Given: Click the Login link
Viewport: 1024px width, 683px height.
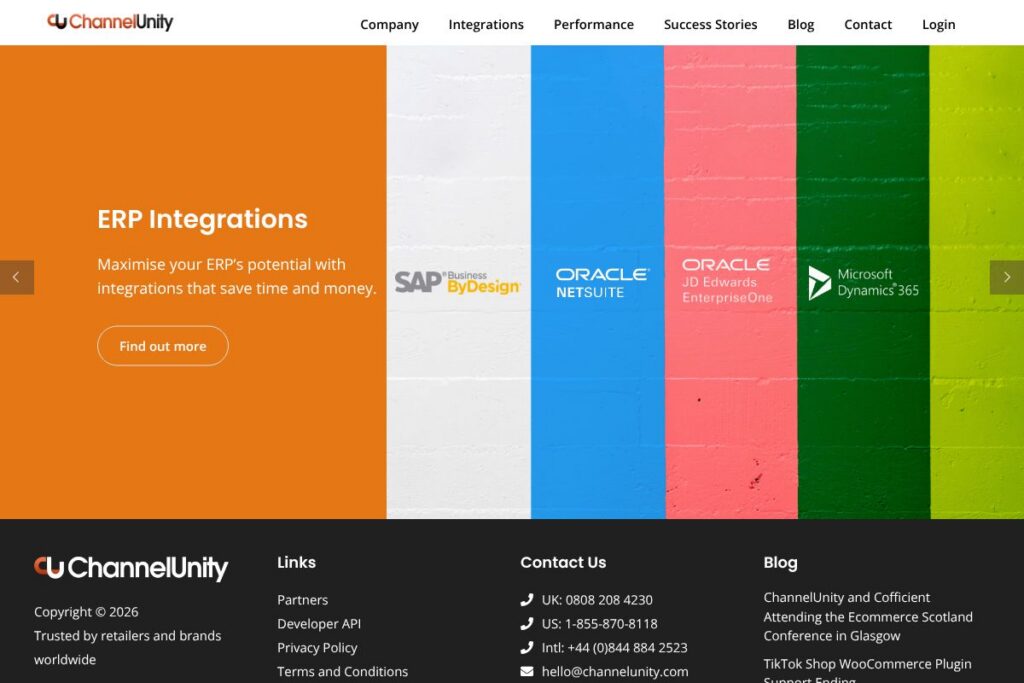Looking at the screenshot, I should pyautogui.click(x=938, y=24).
